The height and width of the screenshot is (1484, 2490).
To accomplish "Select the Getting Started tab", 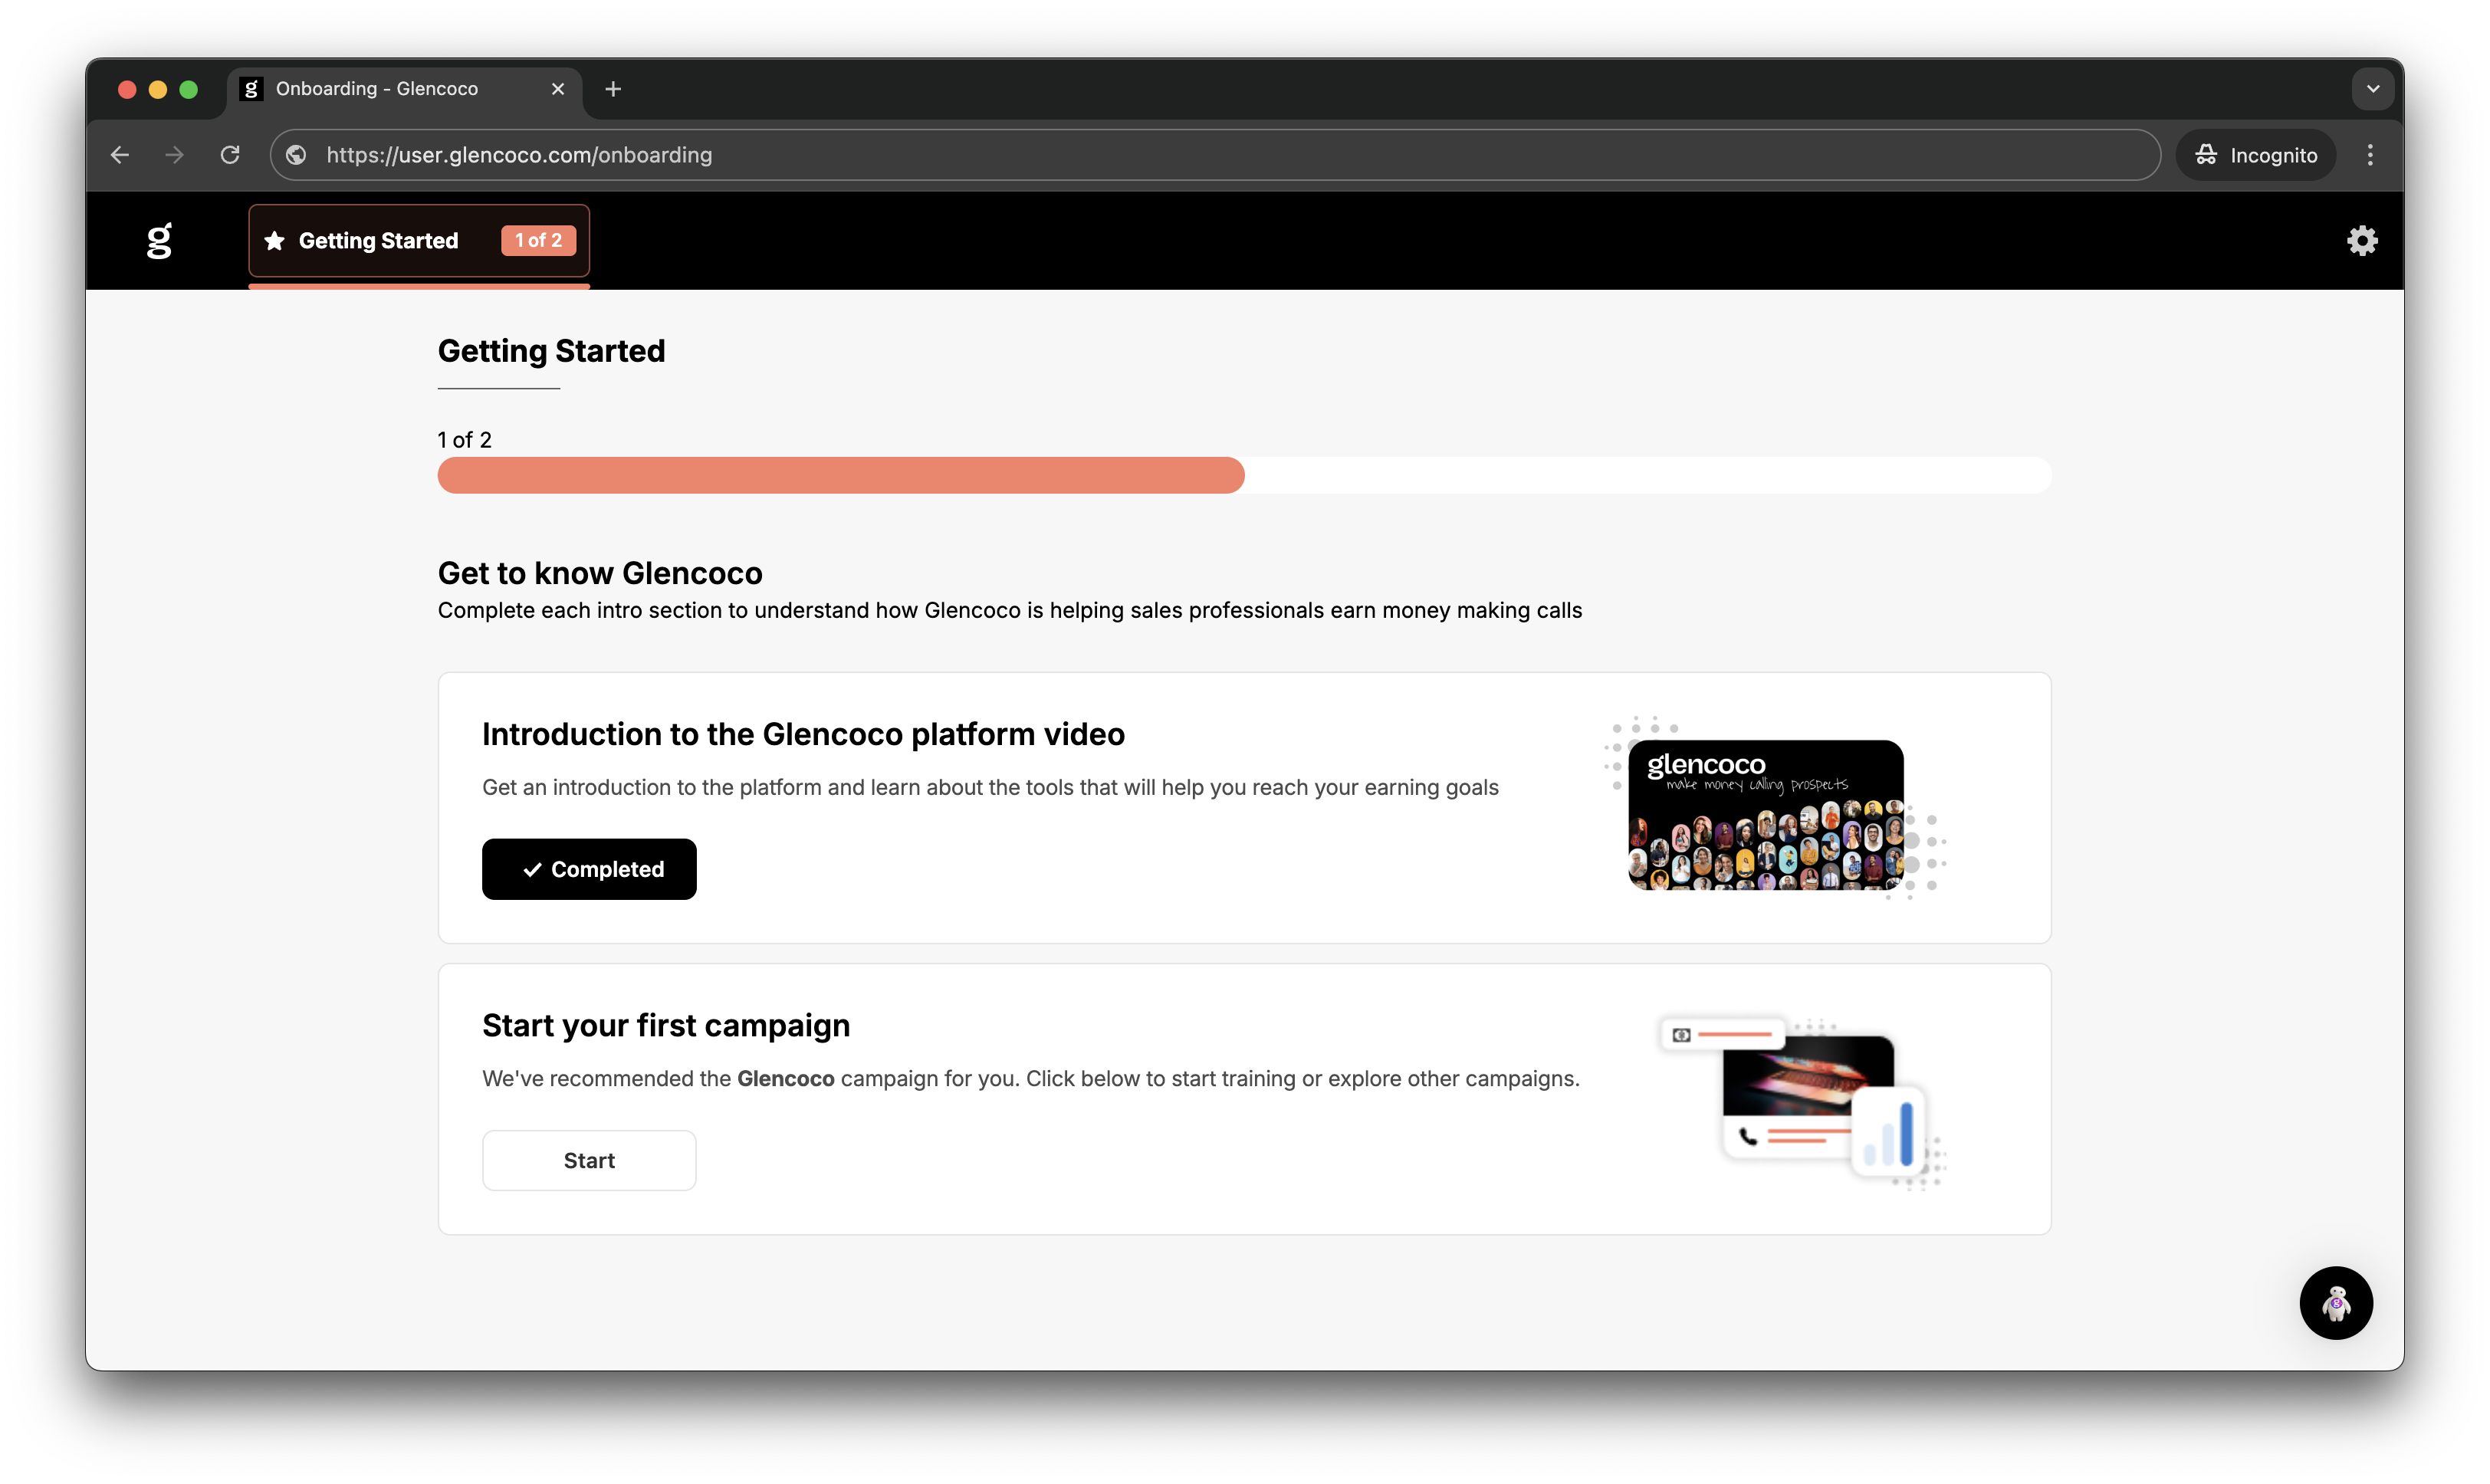I will pyautogui.click(x=418, y=240).
